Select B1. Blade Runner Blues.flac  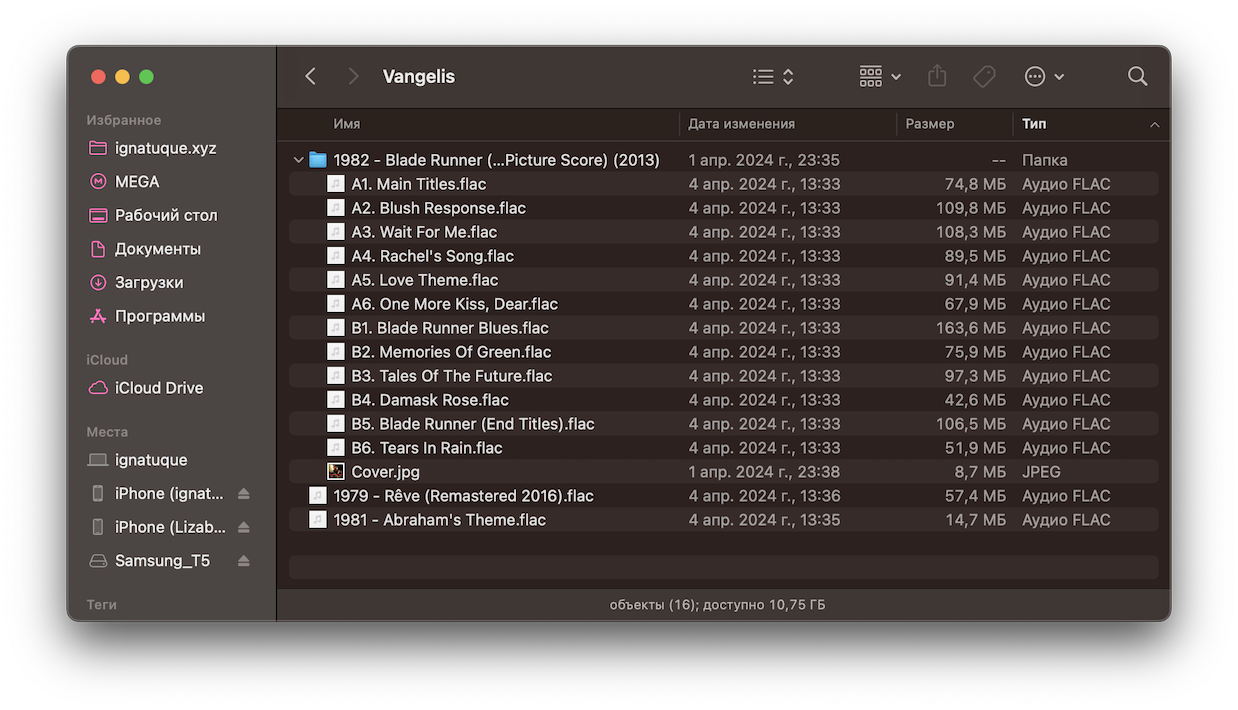pos(449,328)
